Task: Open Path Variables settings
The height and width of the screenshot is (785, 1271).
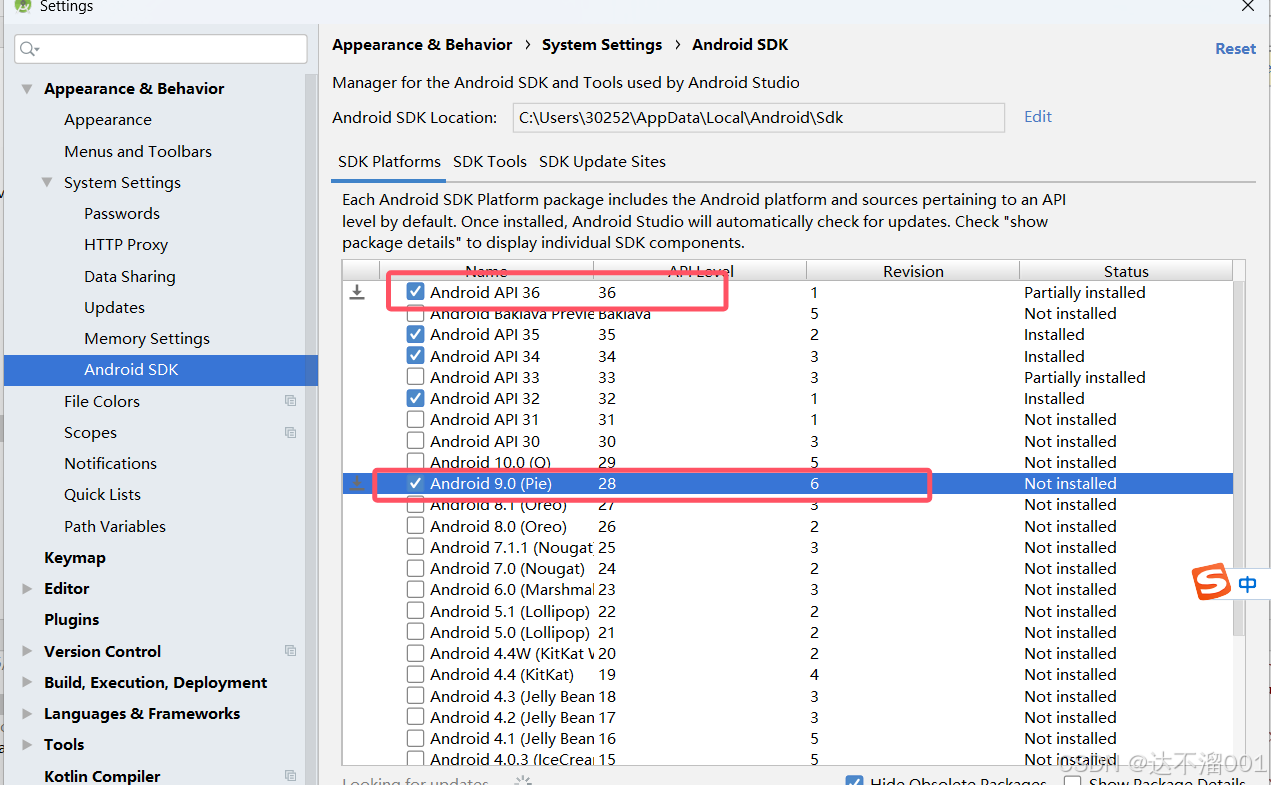Action: pyautogui.click(x=115, y=526)
